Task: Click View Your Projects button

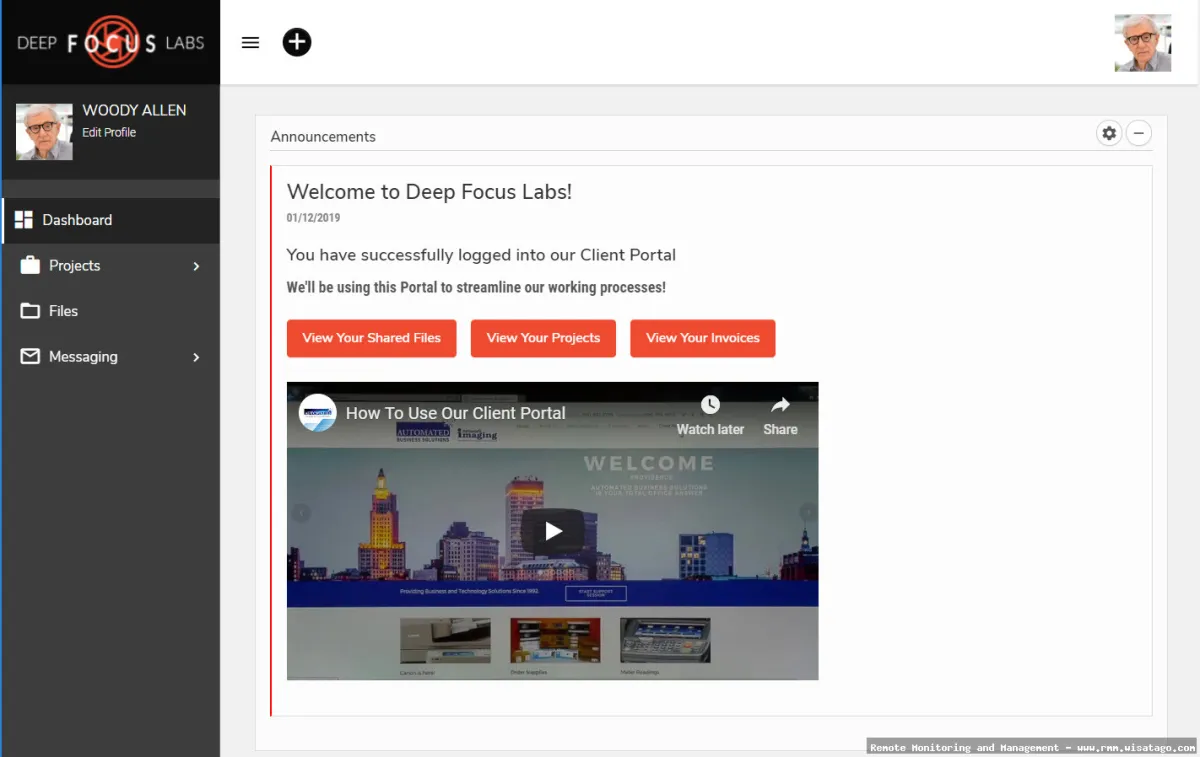Action: [x=543, y=338]
